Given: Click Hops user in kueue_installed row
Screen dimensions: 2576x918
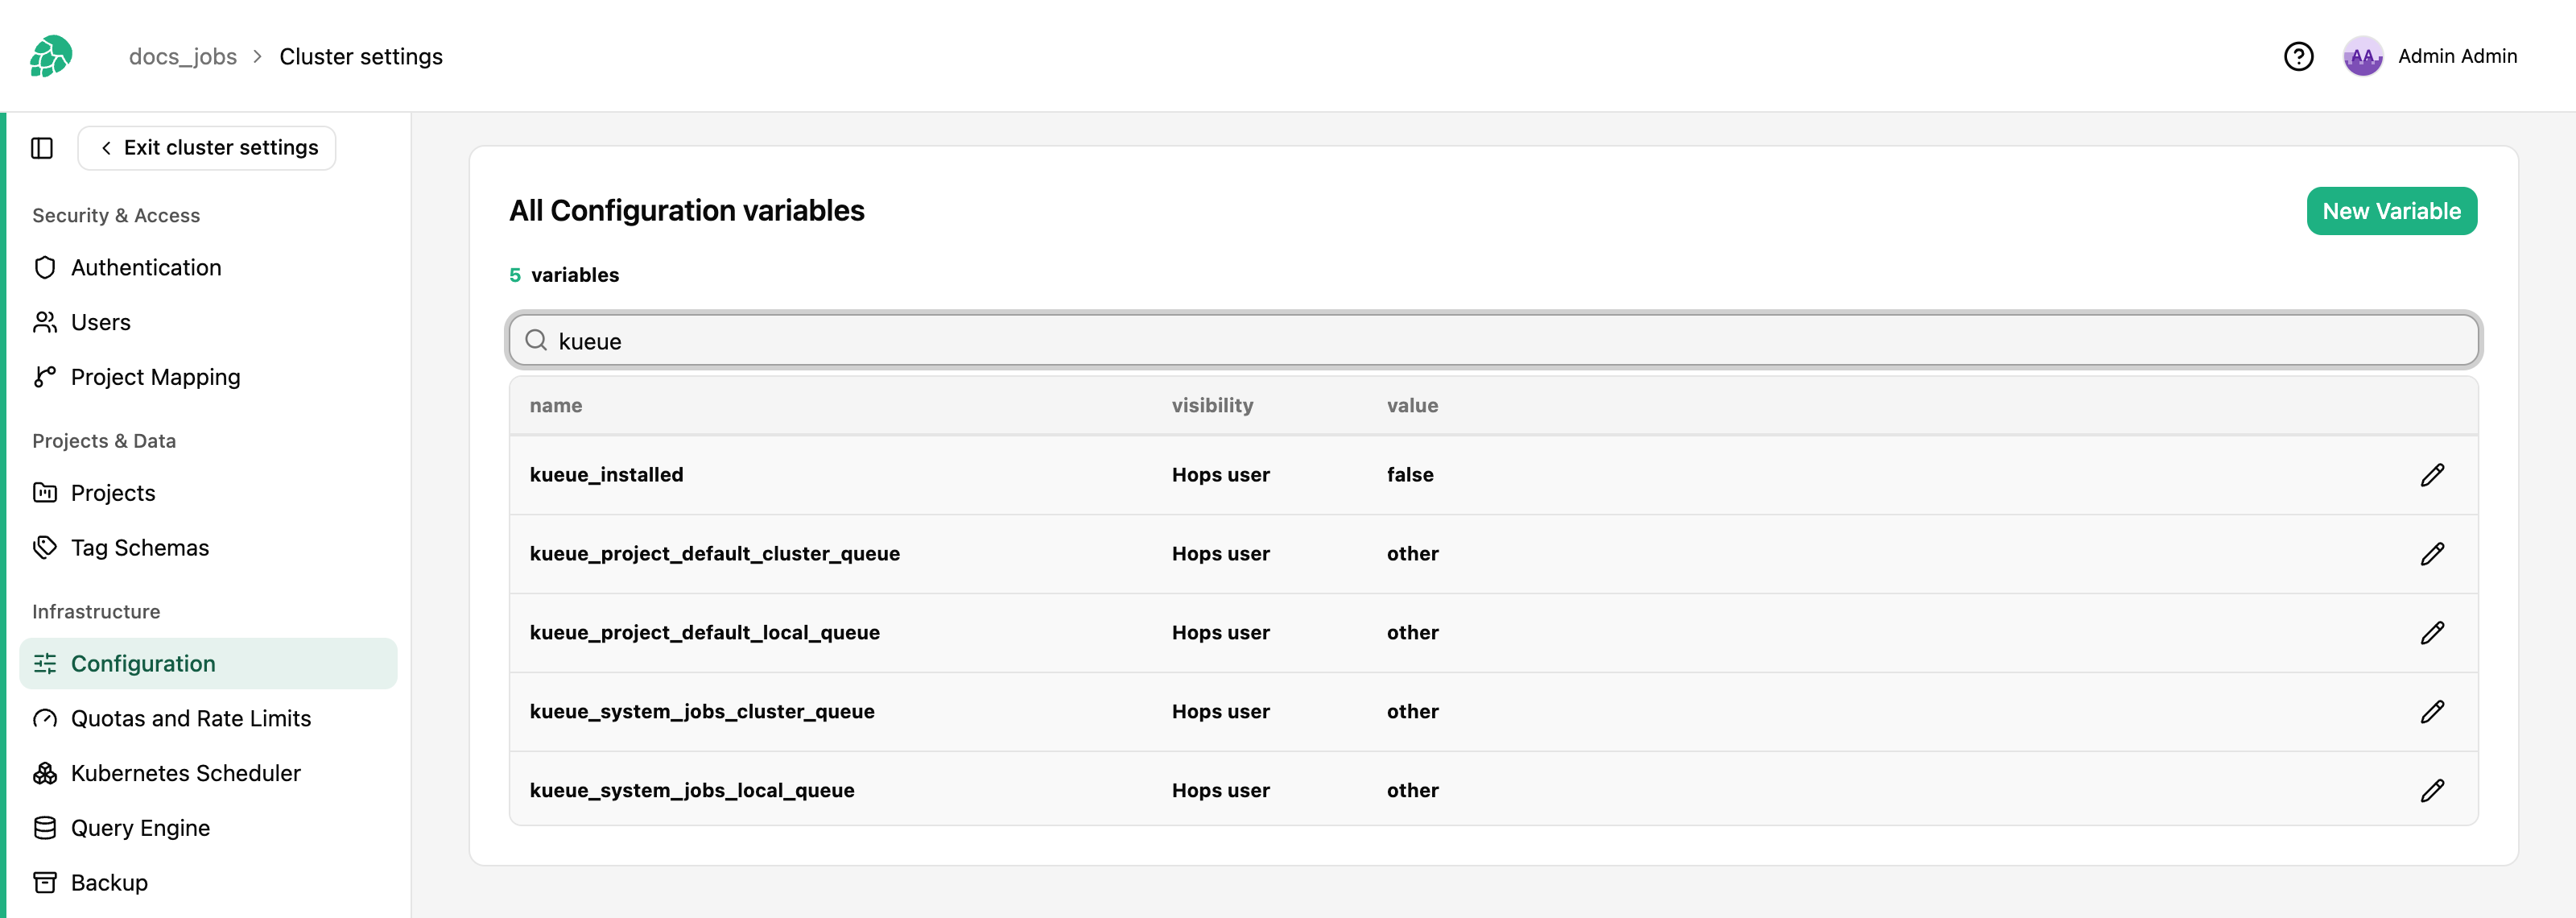Looking at the screenshot, I should 1221,475.
